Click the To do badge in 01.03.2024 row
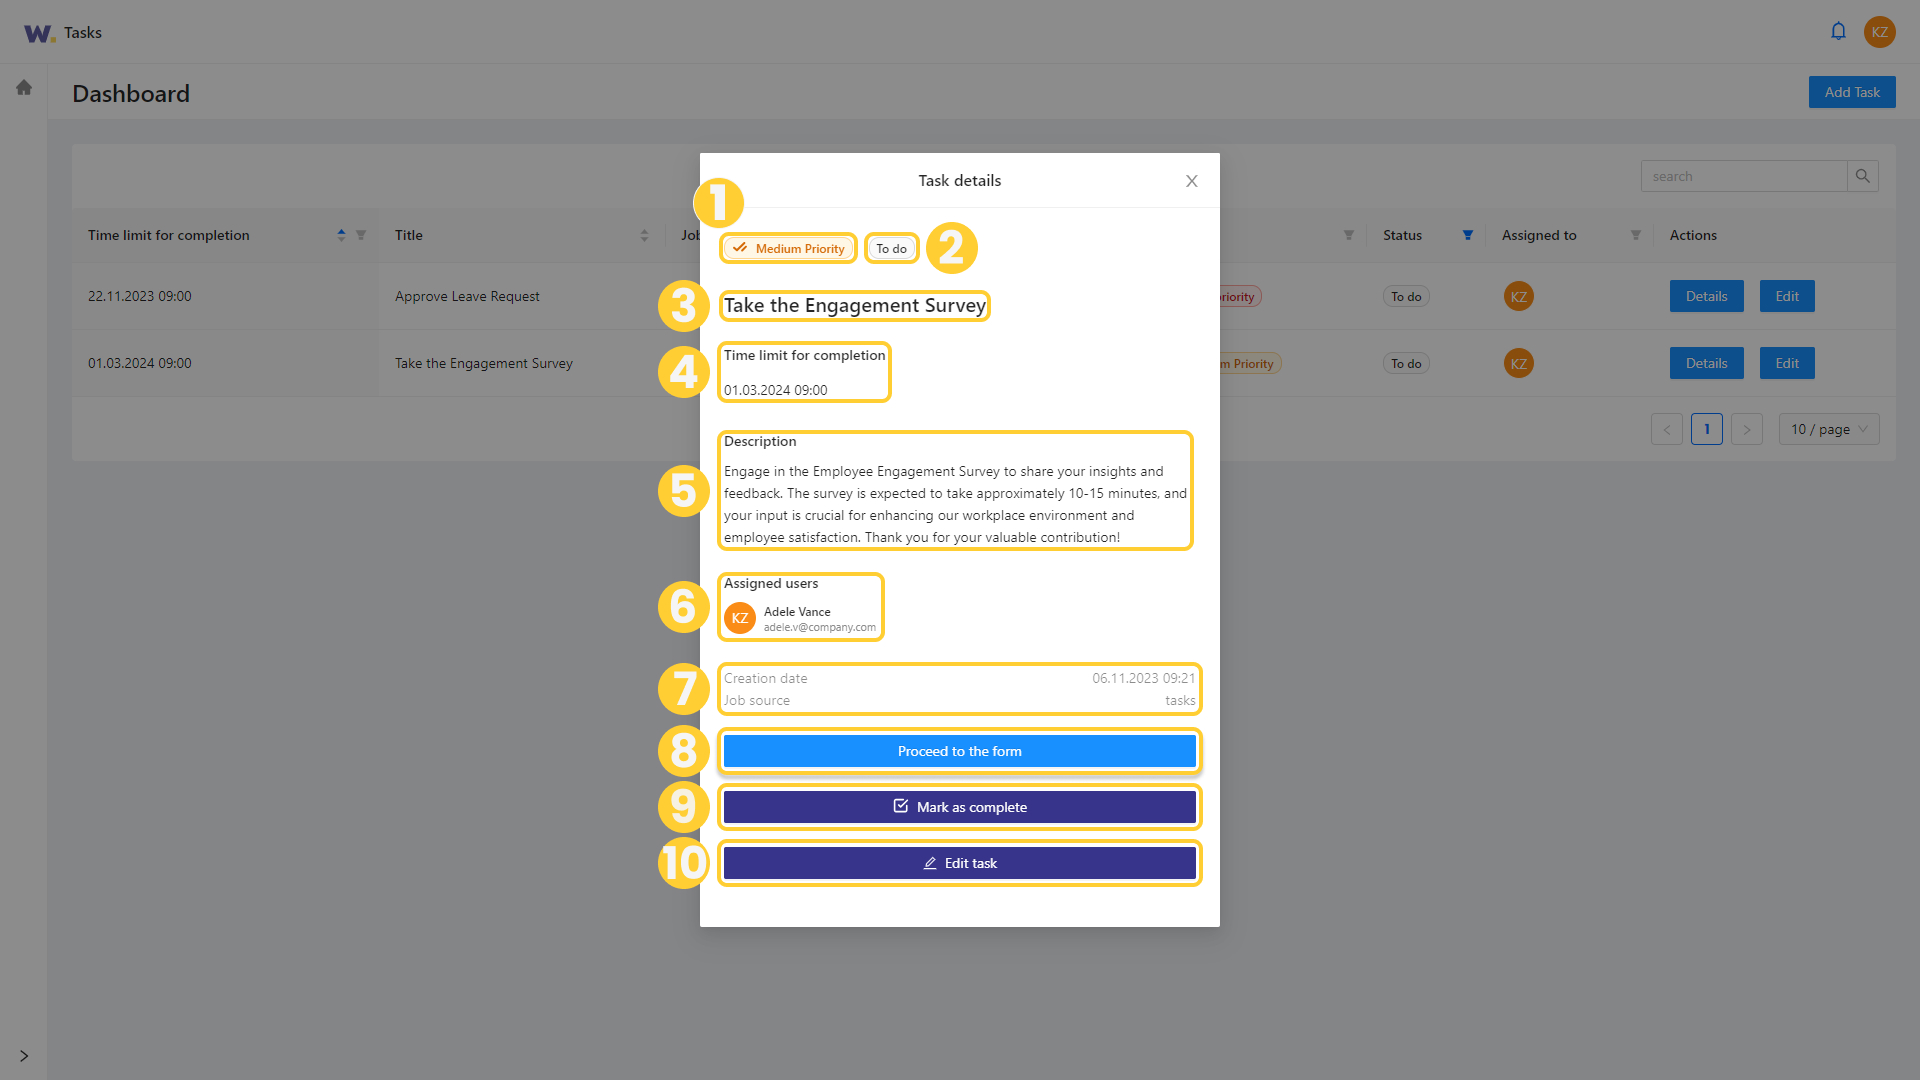Image resolution: width=1920 pixels, height=1080 pixels. (1406, 363)
